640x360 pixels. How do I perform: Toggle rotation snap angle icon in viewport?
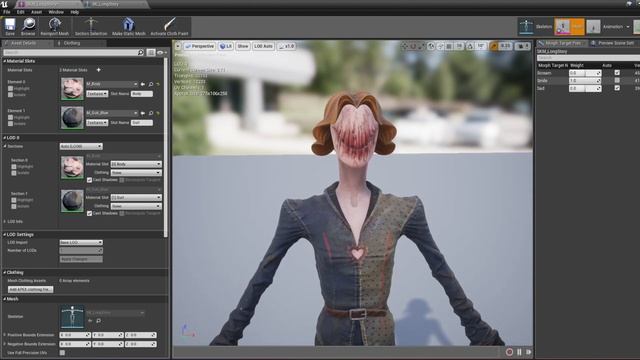click(470, 46)
